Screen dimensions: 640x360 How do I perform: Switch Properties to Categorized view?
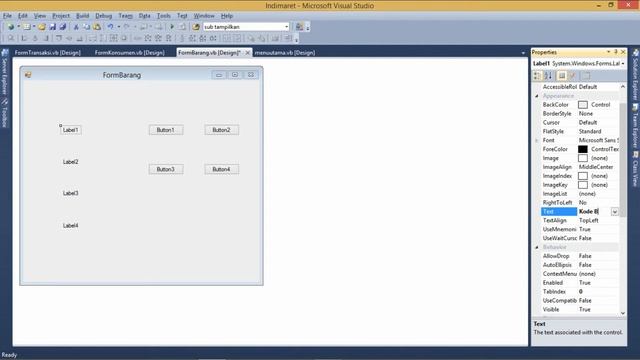(x=537, y=76)
